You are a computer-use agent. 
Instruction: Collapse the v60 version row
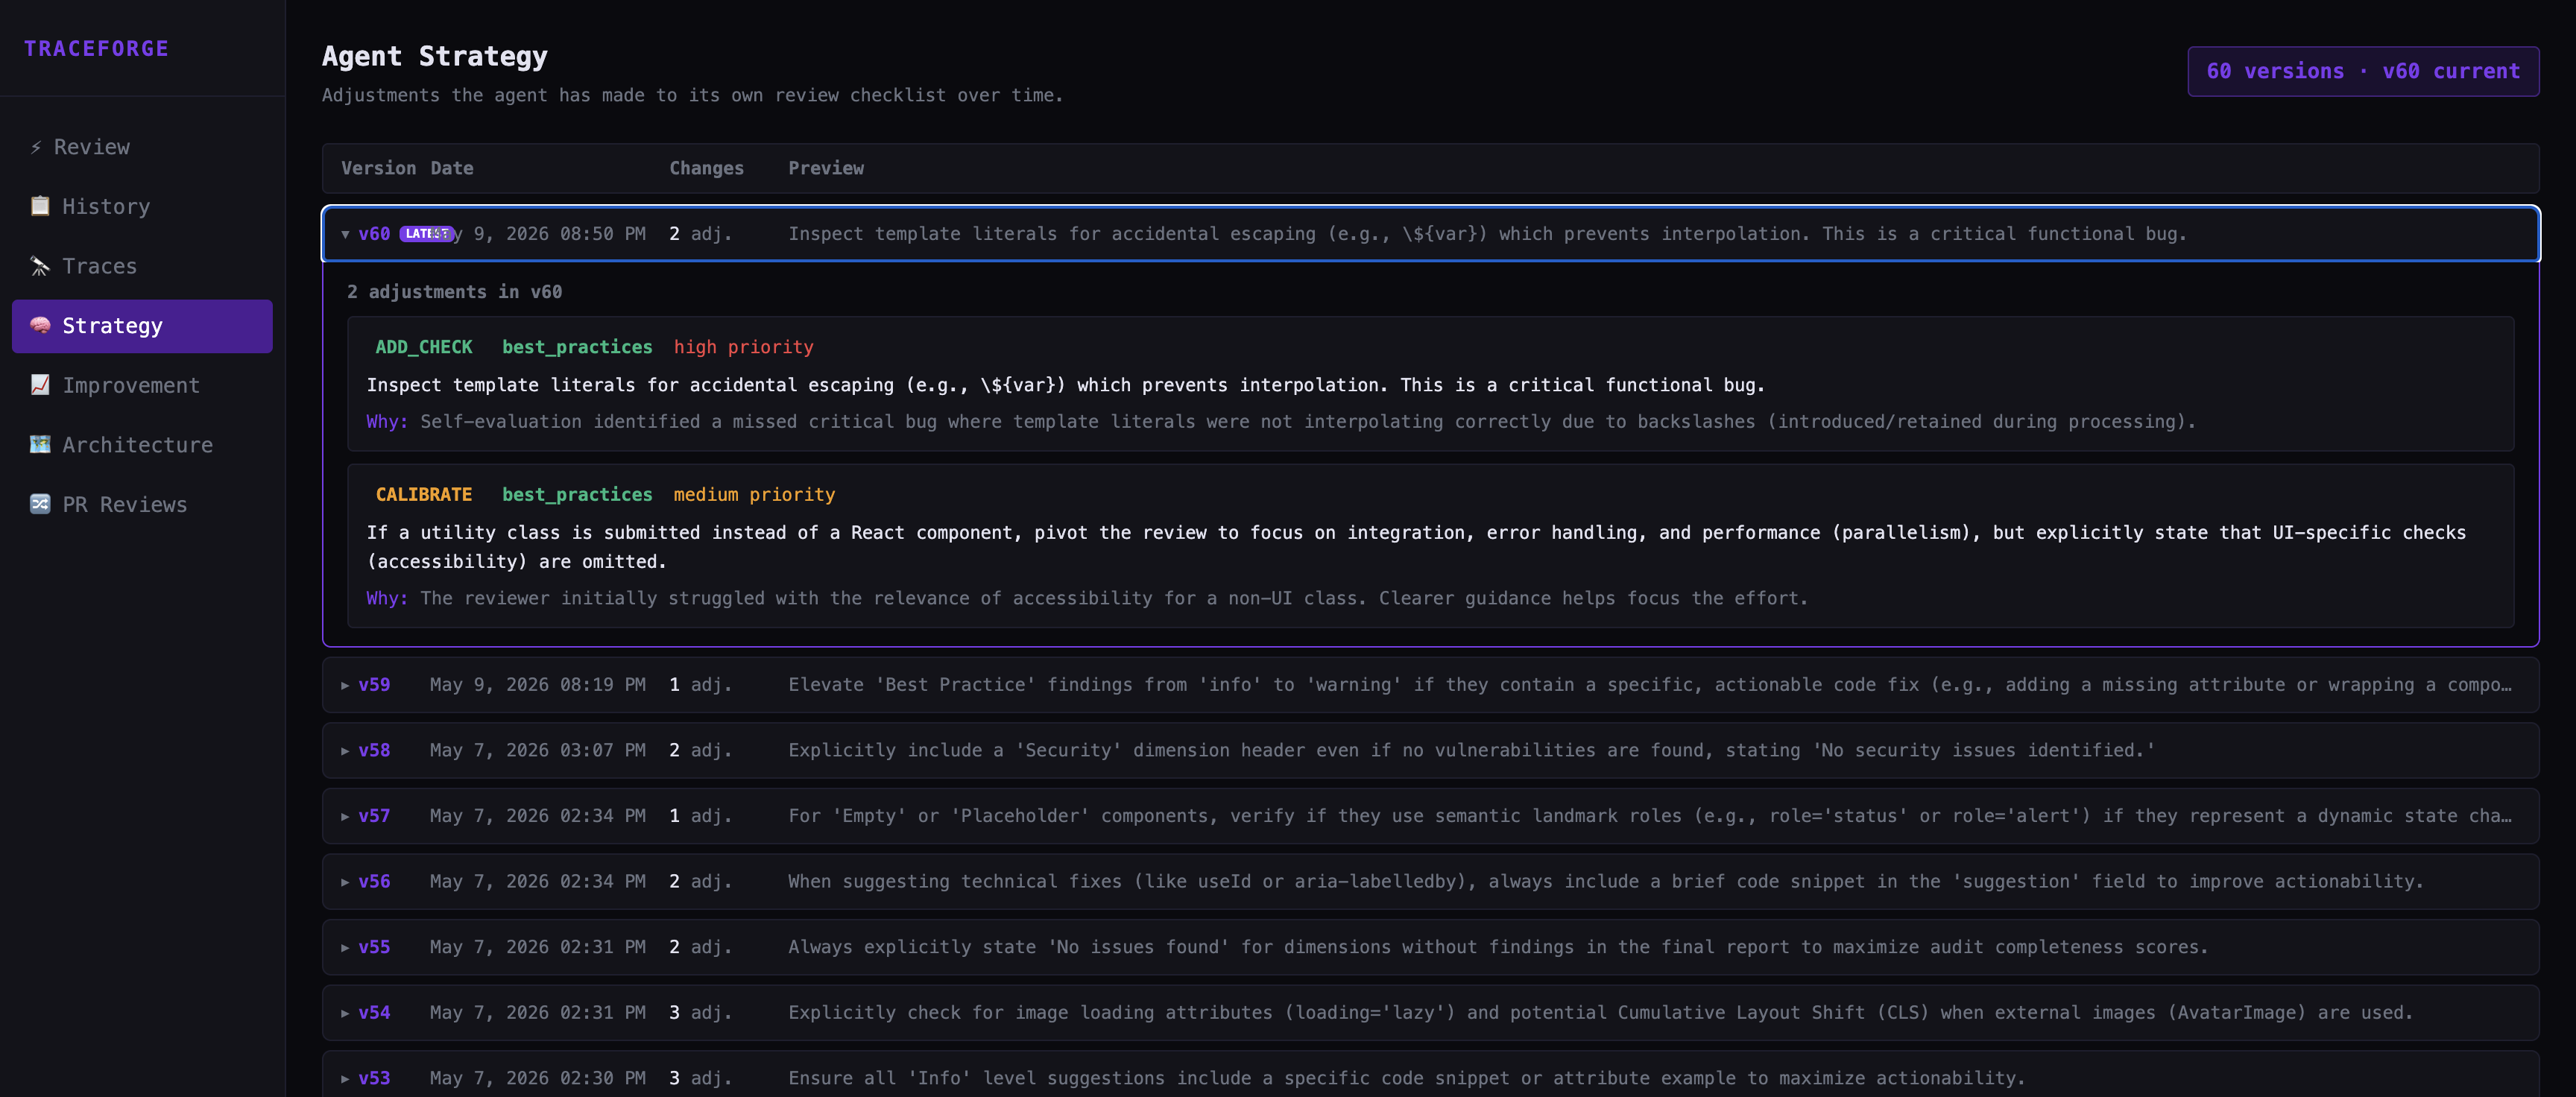click(x=1430, y=234)
